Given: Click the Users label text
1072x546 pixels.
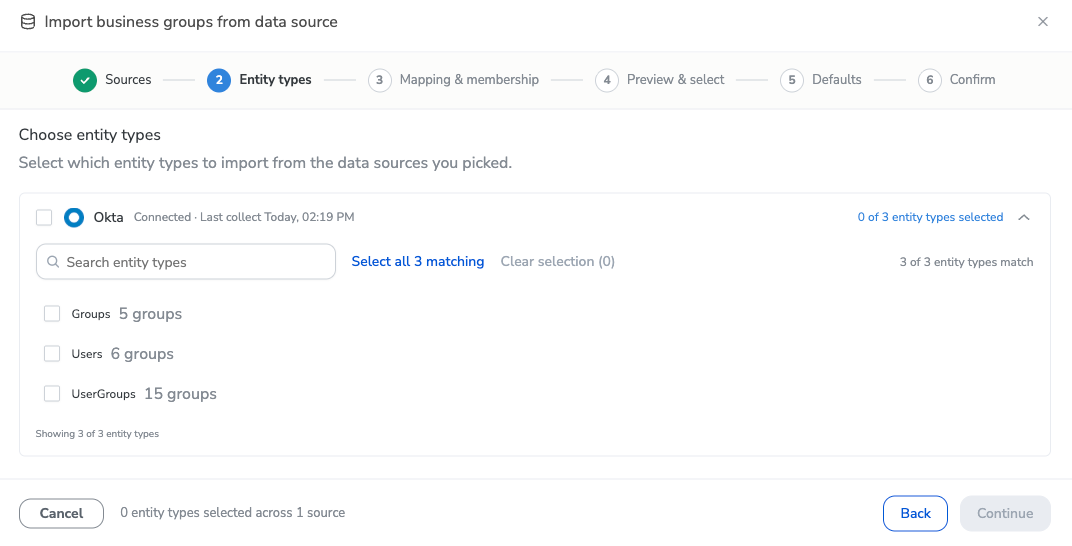Looking at the screenshot, I should [x=87, y=354].
